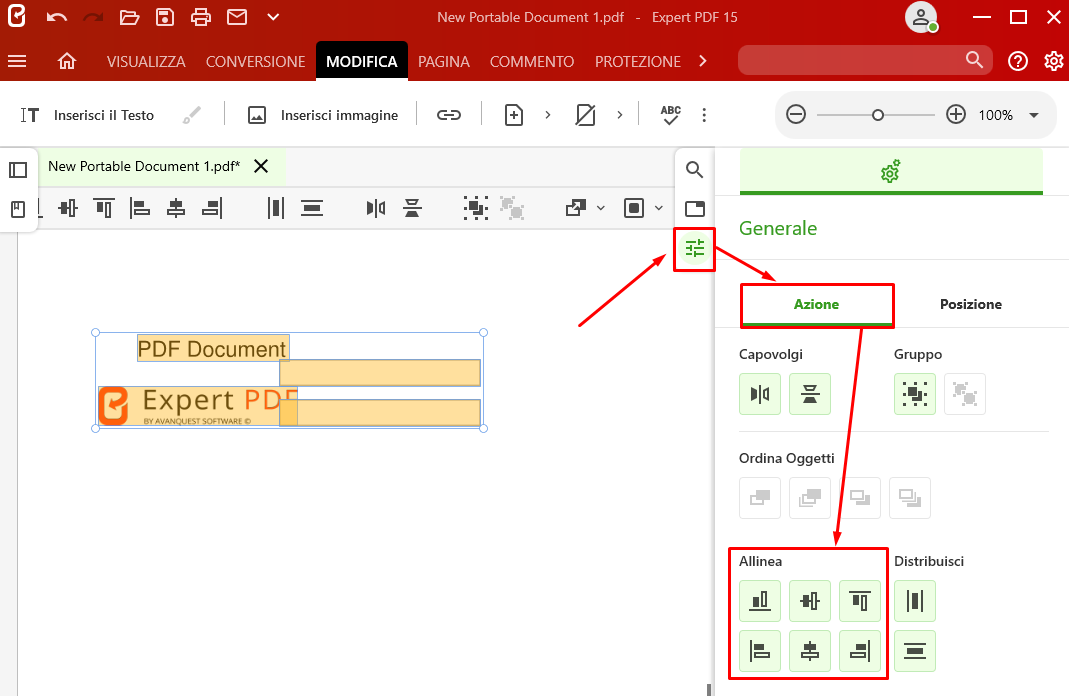Align left in the Allinea section
Image resolution: width=1069 pixels, height=696 pixels.
tap(759, 651)
